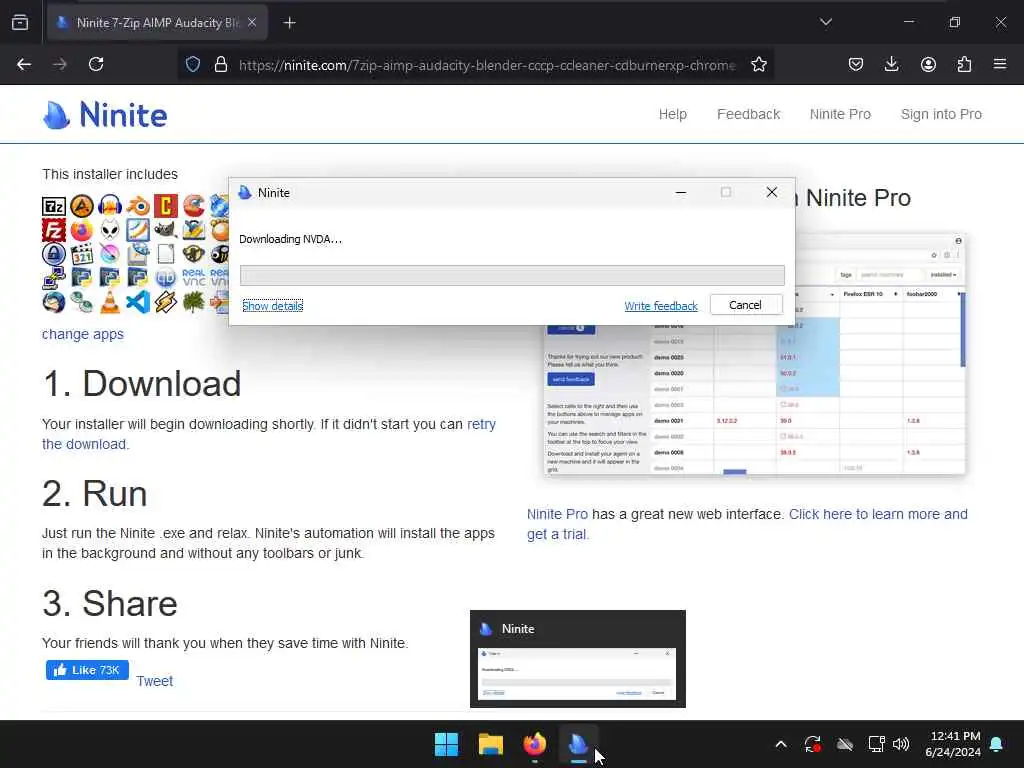Reload the Ninite page
1024x768 pixels.
pyautogui.click(x=96, y=64)
